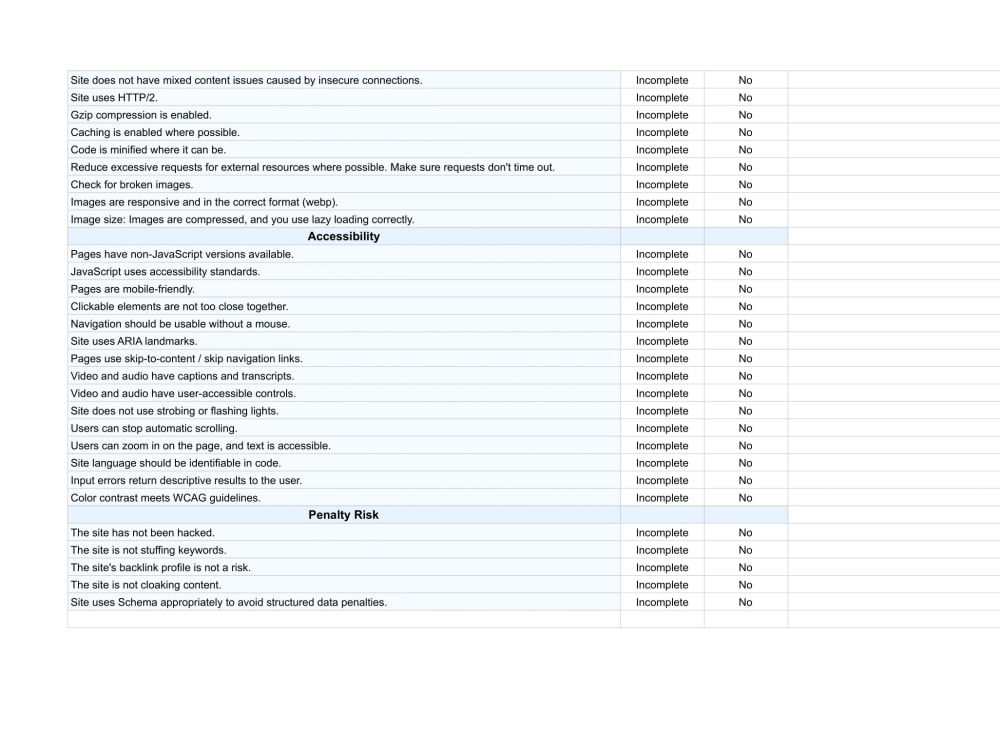
Task: Click 'Check for broken images.' cell
Action: [344, 184]
